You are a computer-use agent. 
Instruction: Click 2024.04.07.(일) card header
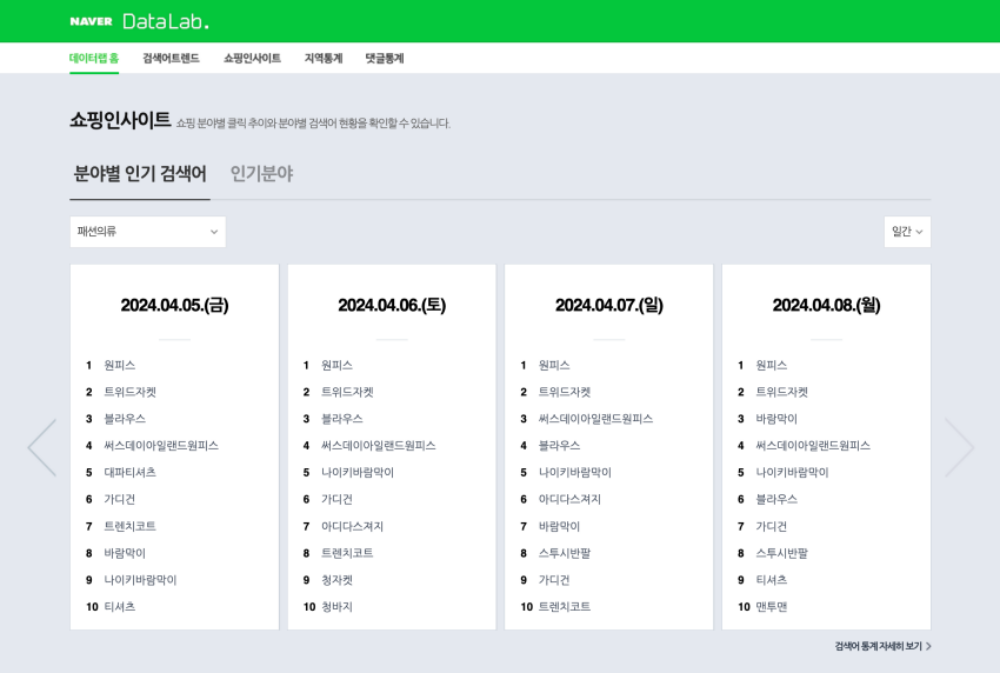pyautogui.click(x=609, y=306)
